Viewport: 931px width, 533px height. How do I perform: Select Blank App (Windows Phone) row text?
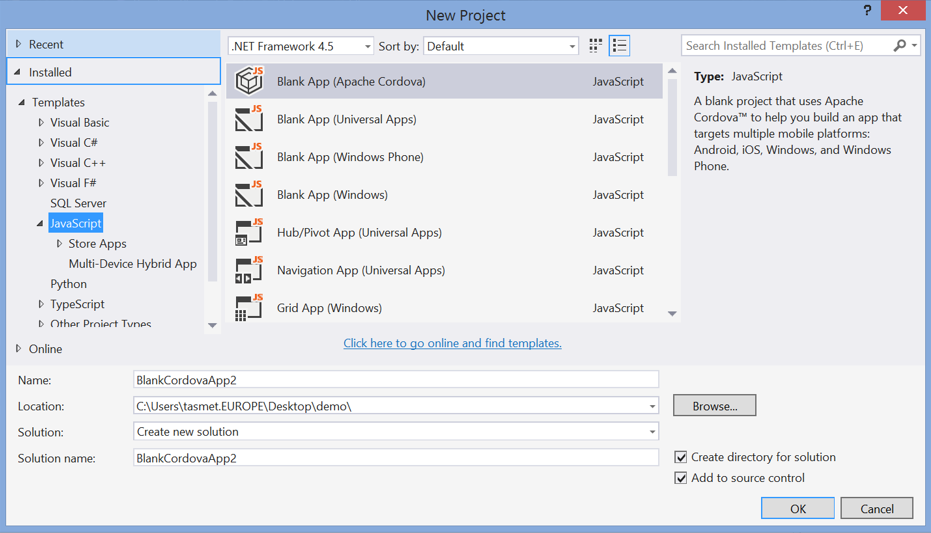coord(350,157)
